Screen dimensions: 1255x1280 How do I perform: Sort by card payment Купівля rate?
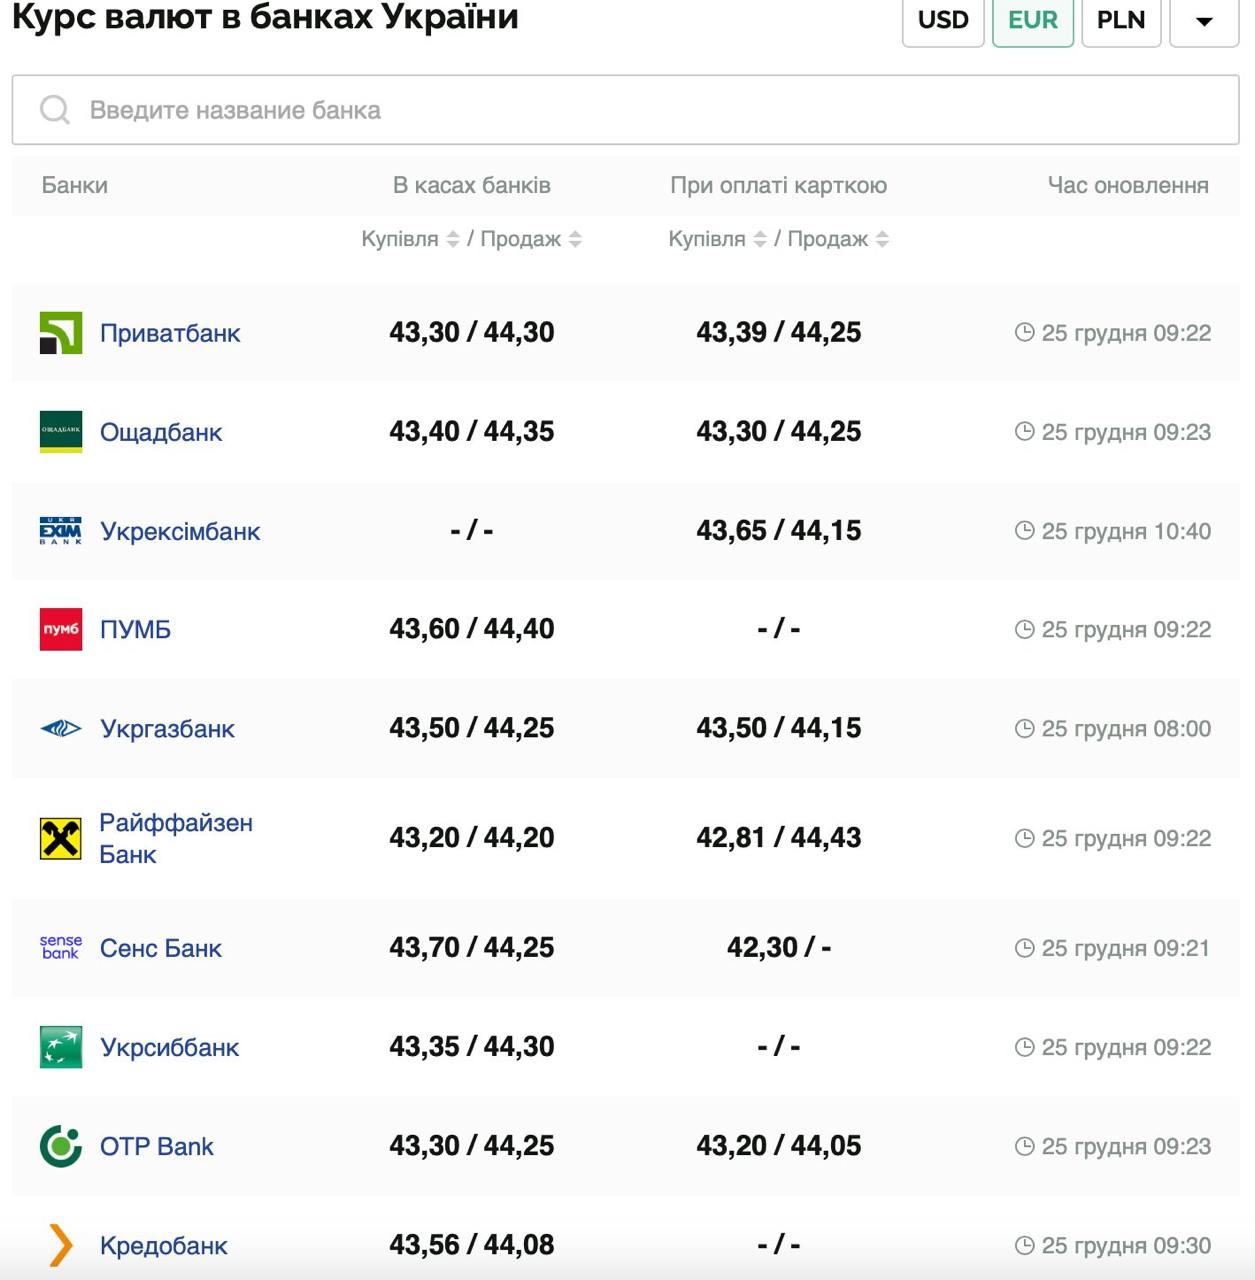point(760,239)
